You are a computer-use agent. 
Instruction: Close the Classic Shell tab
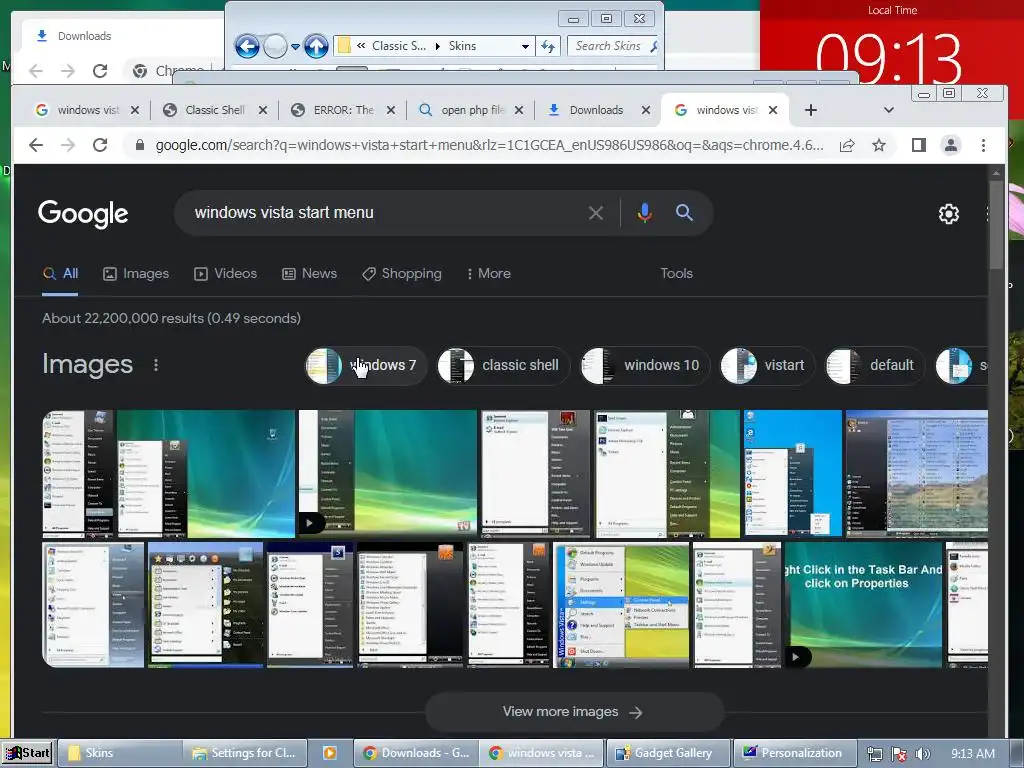pyautogui.click(x=263, y=110)
